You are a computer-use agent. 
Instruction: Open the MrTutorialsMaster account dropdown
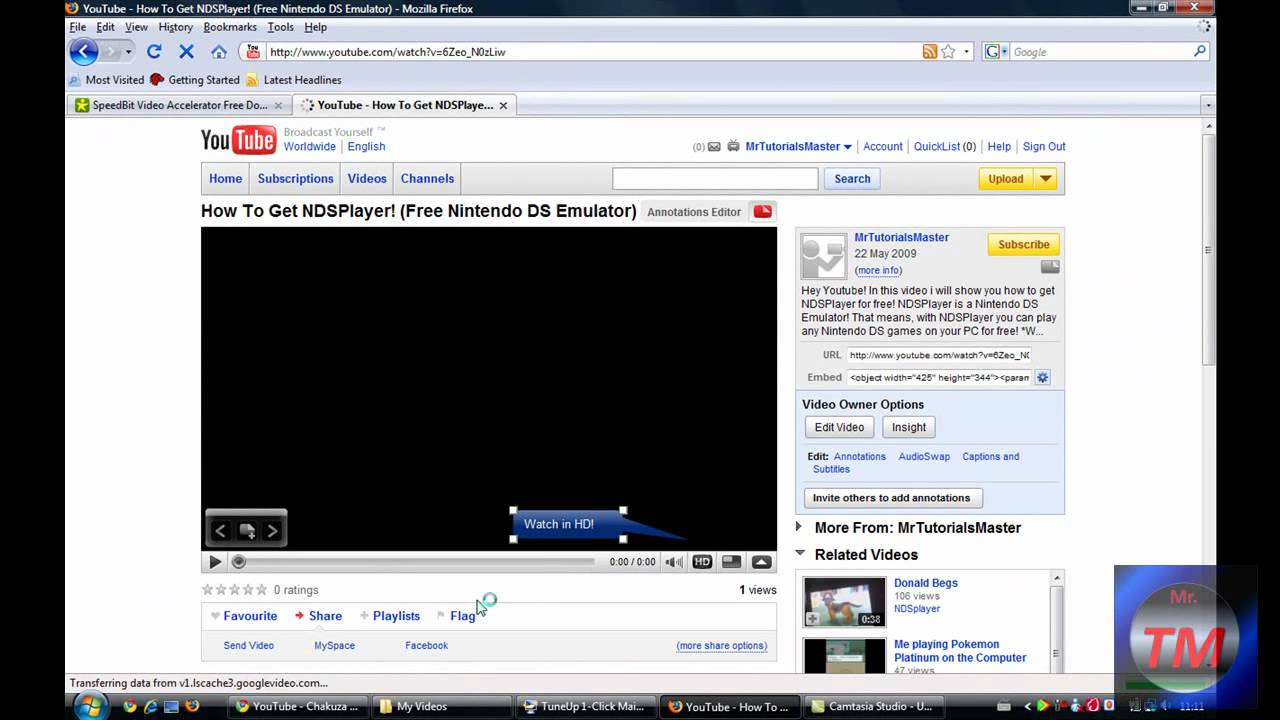tap(847, 147)
